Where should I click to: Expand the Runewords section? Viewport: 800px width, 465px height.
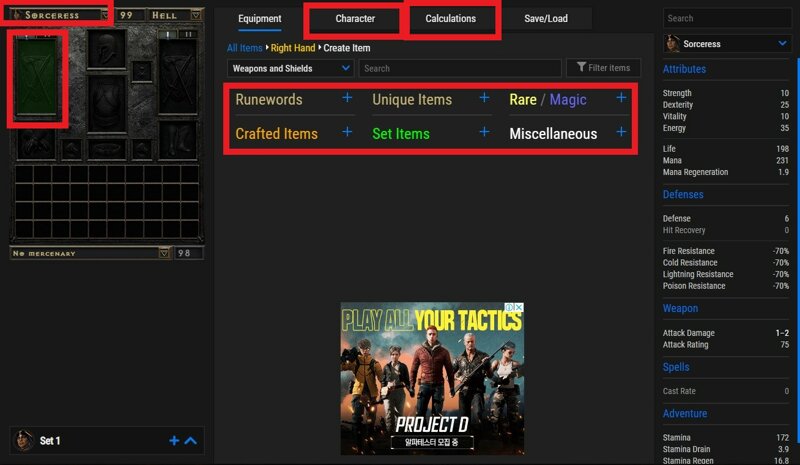[347, 98]
